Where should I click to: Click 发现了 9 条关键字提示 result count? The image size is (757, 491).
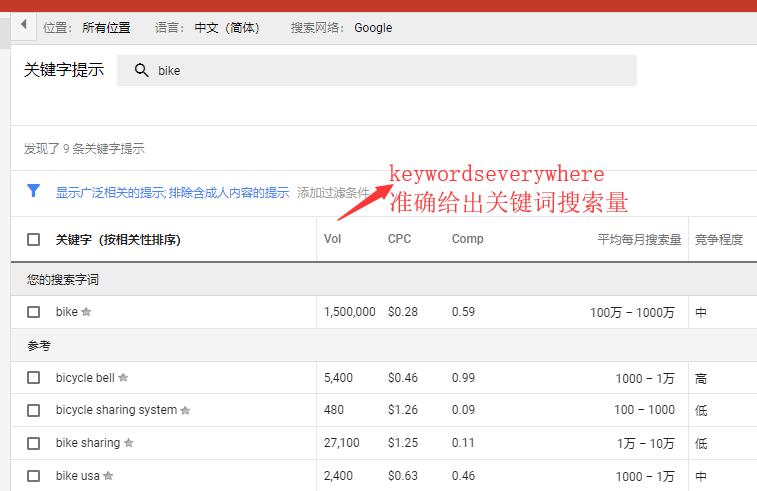pyautogui.click(x=84, y=148)
